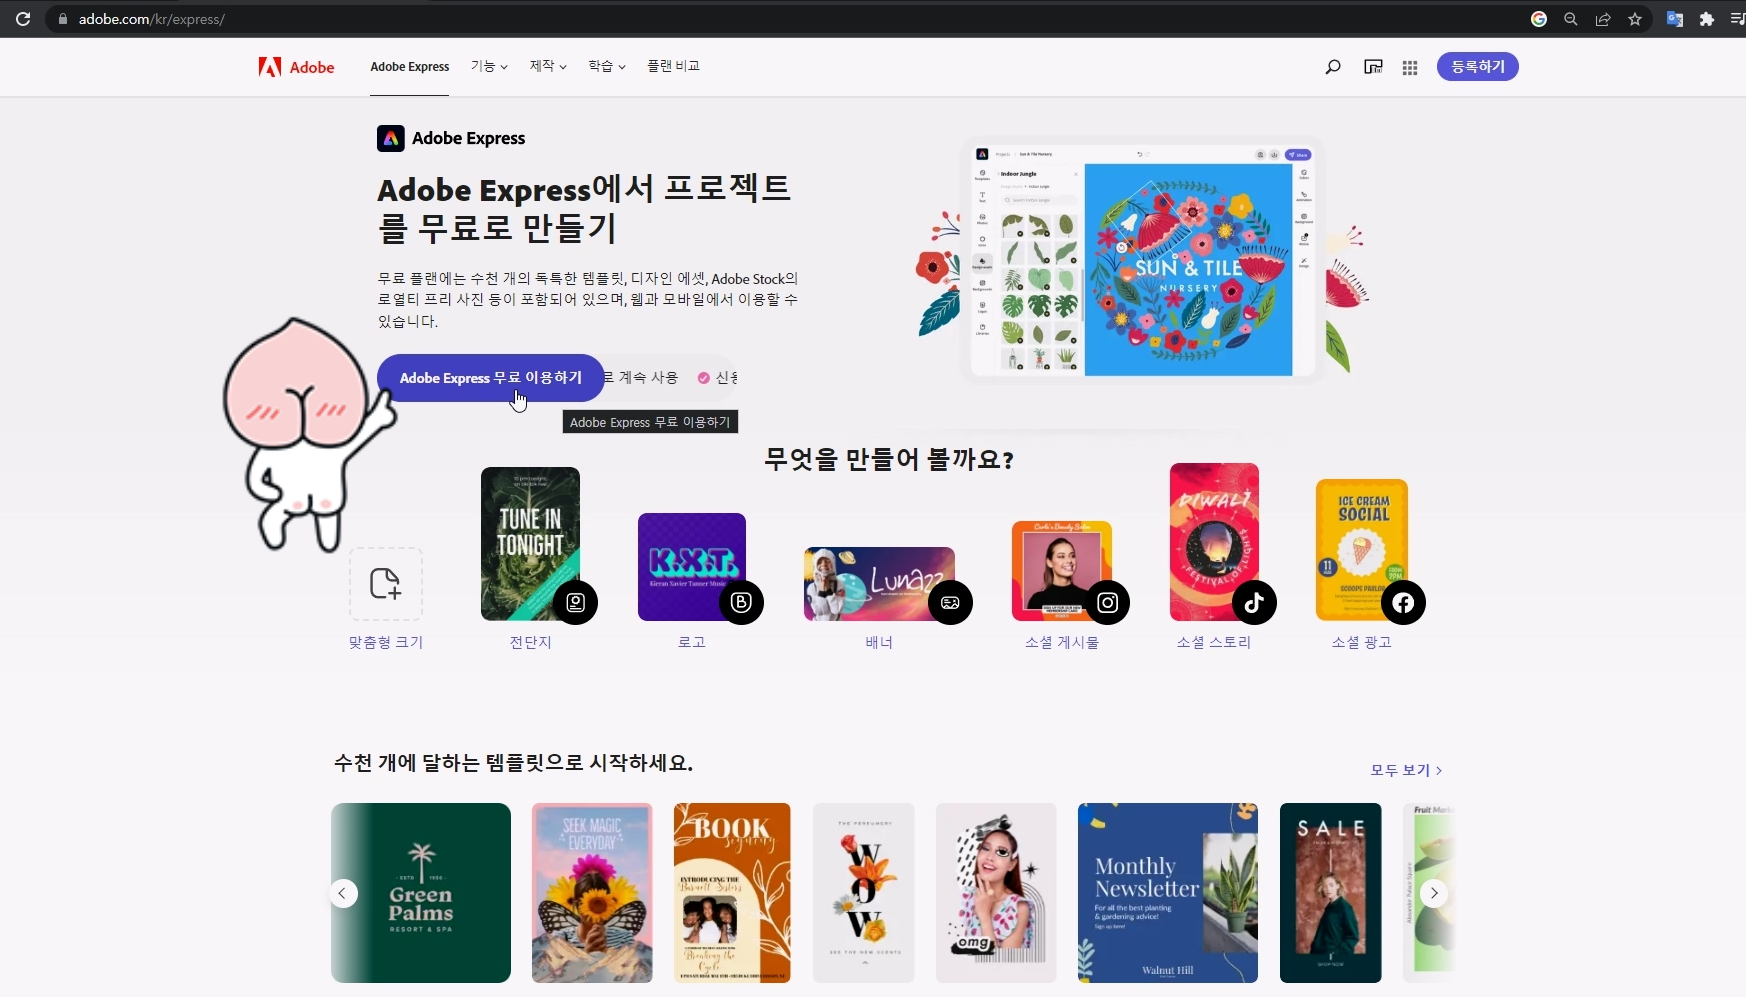Open the 전단지 link
Screen dimensions: 1746x997
(530, 642)
